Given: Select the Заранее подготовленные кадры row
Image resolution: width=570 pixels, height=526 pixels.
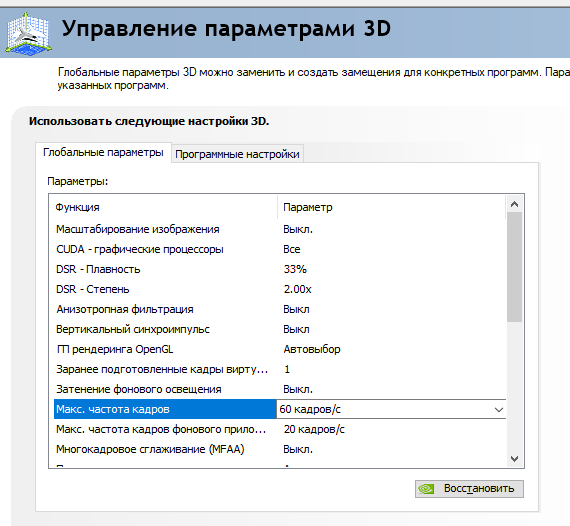Looking at the screenshot, I should 280,369.
